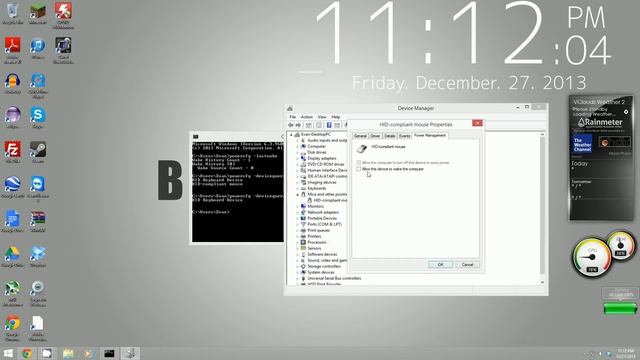640x360 pixels.
Task: Click the Back arrow in Device Manager toolbar
Action: pyautogui.click(x=291, y=125)
